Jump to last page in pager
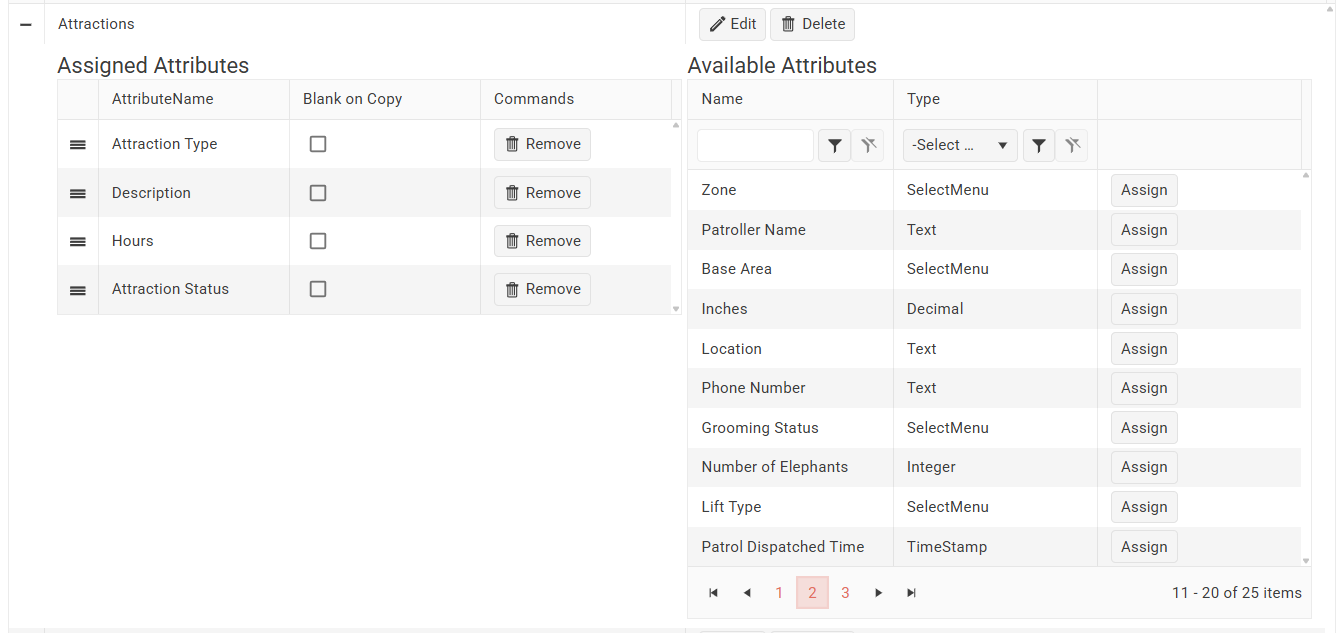This screenshot has height=633, width=1339. [911, 593]
